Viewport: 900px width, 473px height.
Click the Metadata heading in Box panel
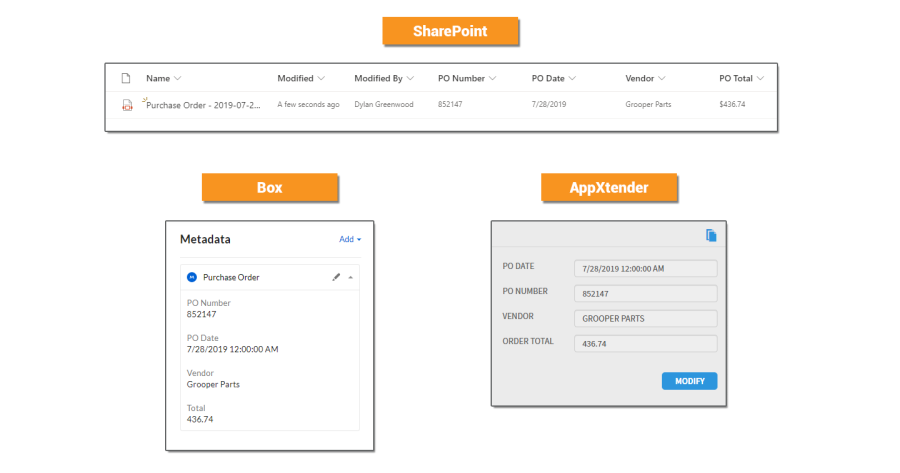click(205, 239)
